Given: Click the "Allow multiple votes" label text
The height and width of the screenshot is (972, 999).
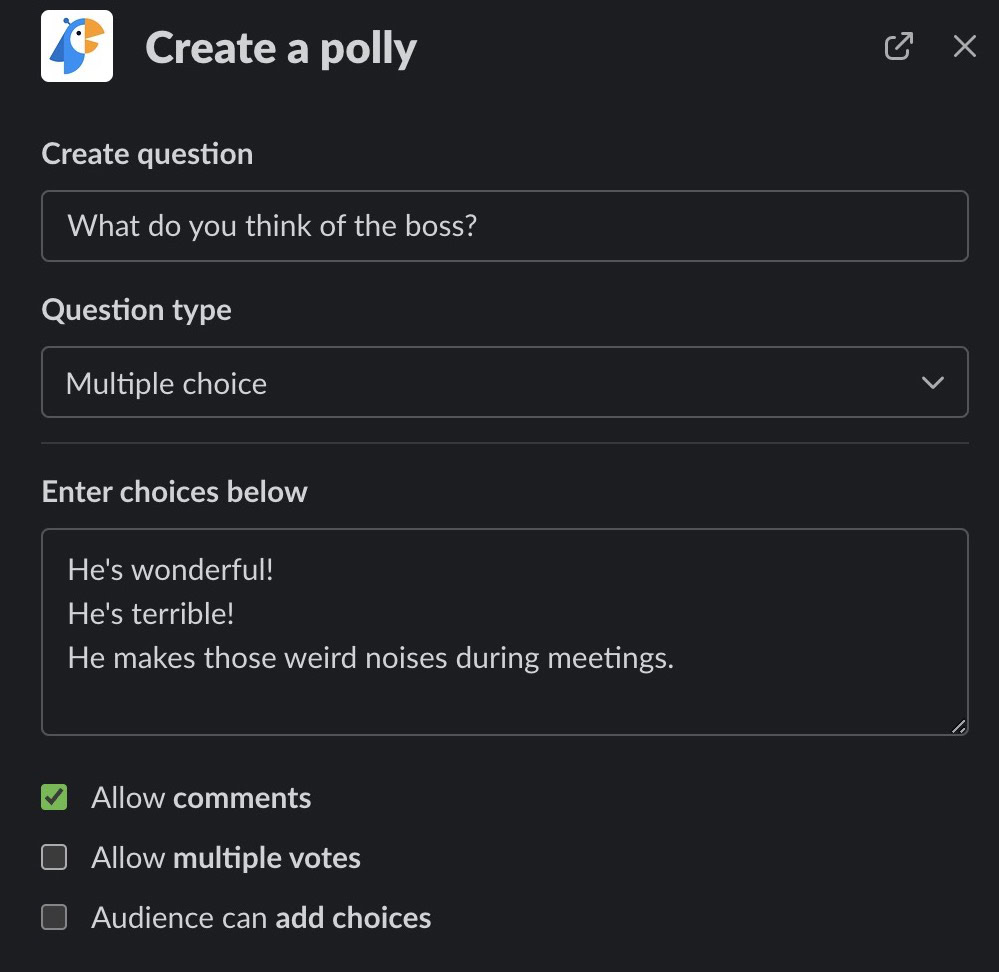Looking at the screenshot, I should tap(226, 858).
